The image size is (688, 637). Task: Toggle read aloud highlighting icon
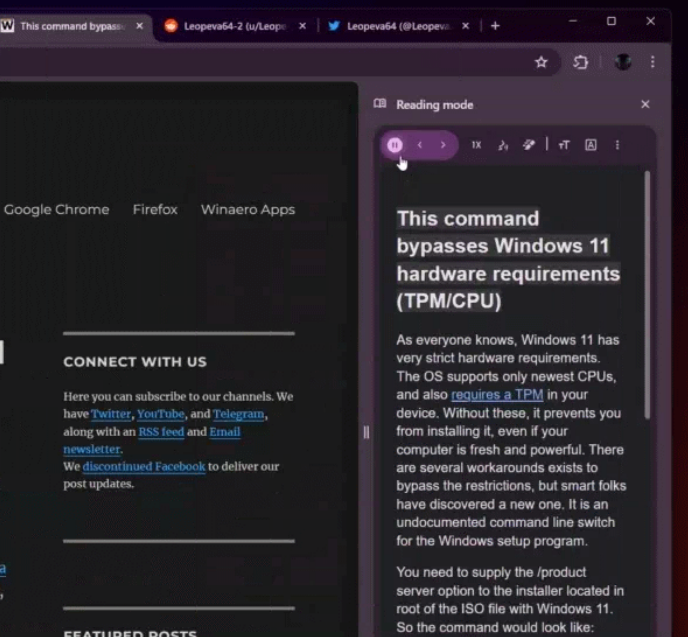click(x=529, y=144)
